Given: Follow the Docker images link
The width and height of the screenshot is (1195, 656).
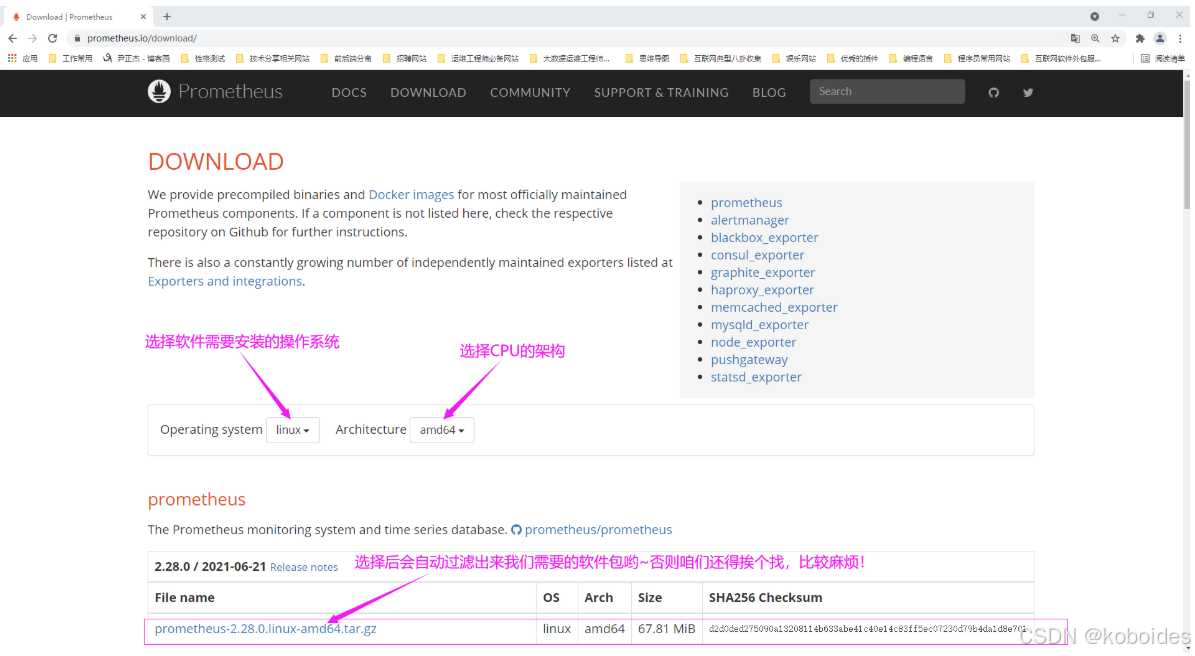Looking at the screenshot, I should click(411, 194).
